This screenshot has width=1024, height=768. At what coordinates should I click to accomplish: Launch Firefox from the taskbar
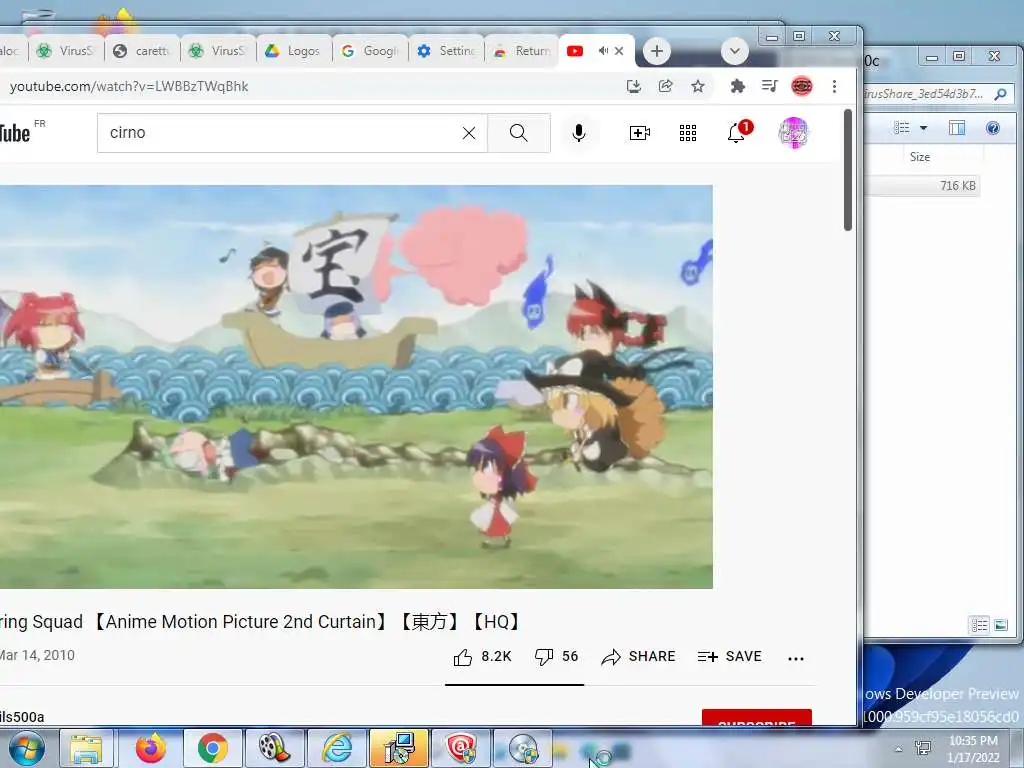tap(150, 748)
